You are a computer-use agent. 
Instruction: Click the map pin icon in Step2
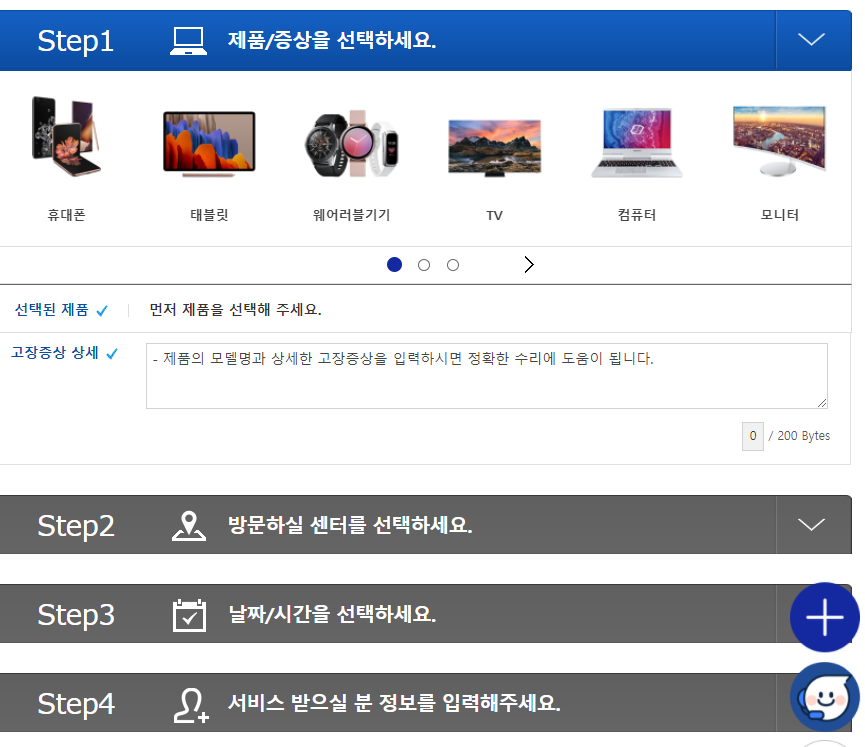(x=189, y=526)
